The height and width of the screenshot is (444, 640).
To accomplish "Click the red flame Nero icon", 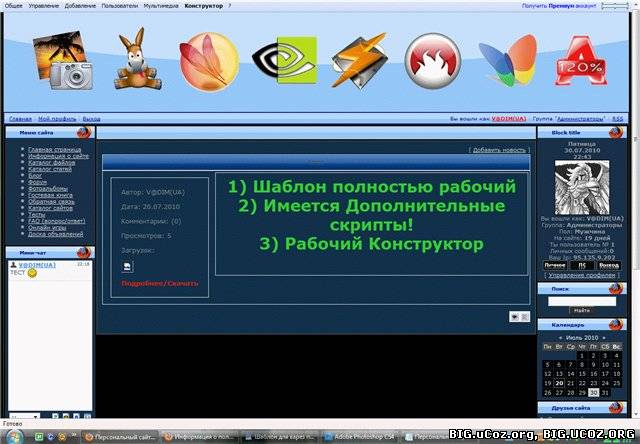I will 433,60.
